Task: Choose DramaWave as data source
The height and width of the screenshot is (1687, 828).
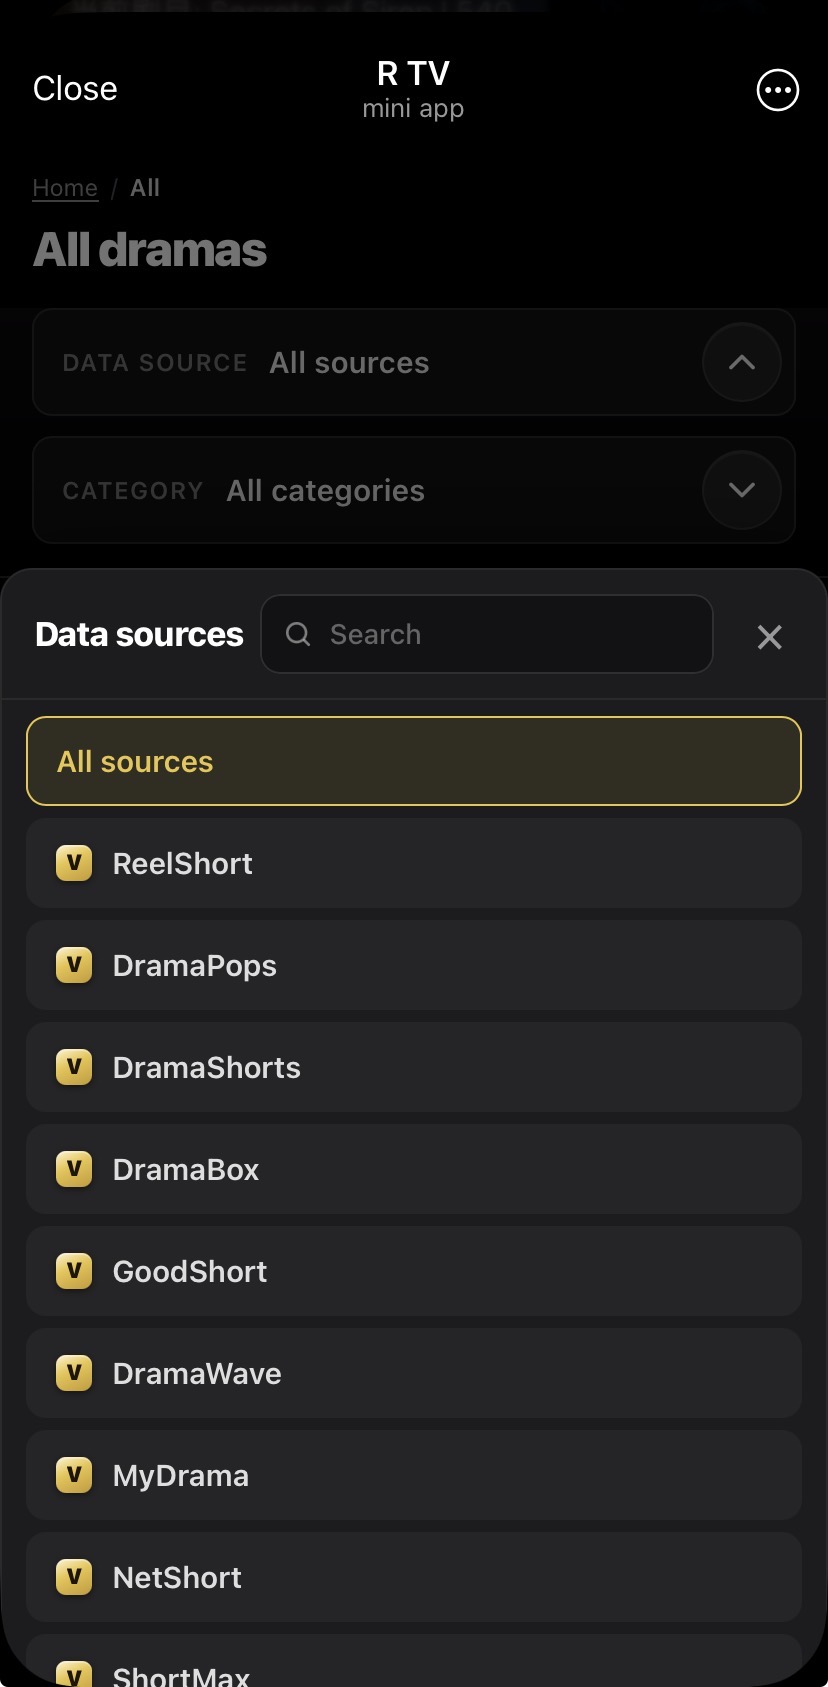Action: (x=414, y=1373)
